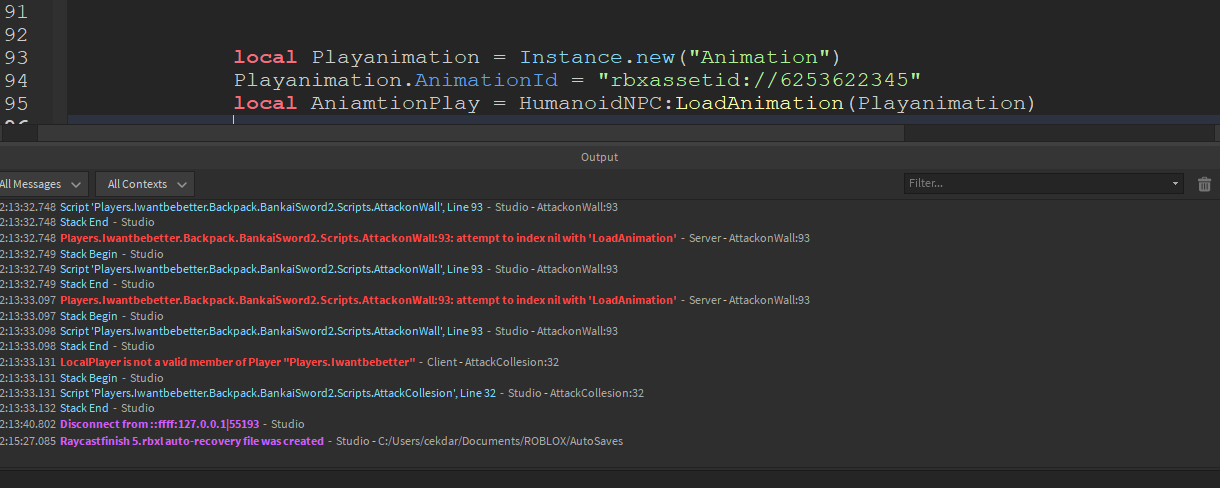Click line number 93 in the gutter
Viewport: 1220px width, 488px height.
(16, 58)
